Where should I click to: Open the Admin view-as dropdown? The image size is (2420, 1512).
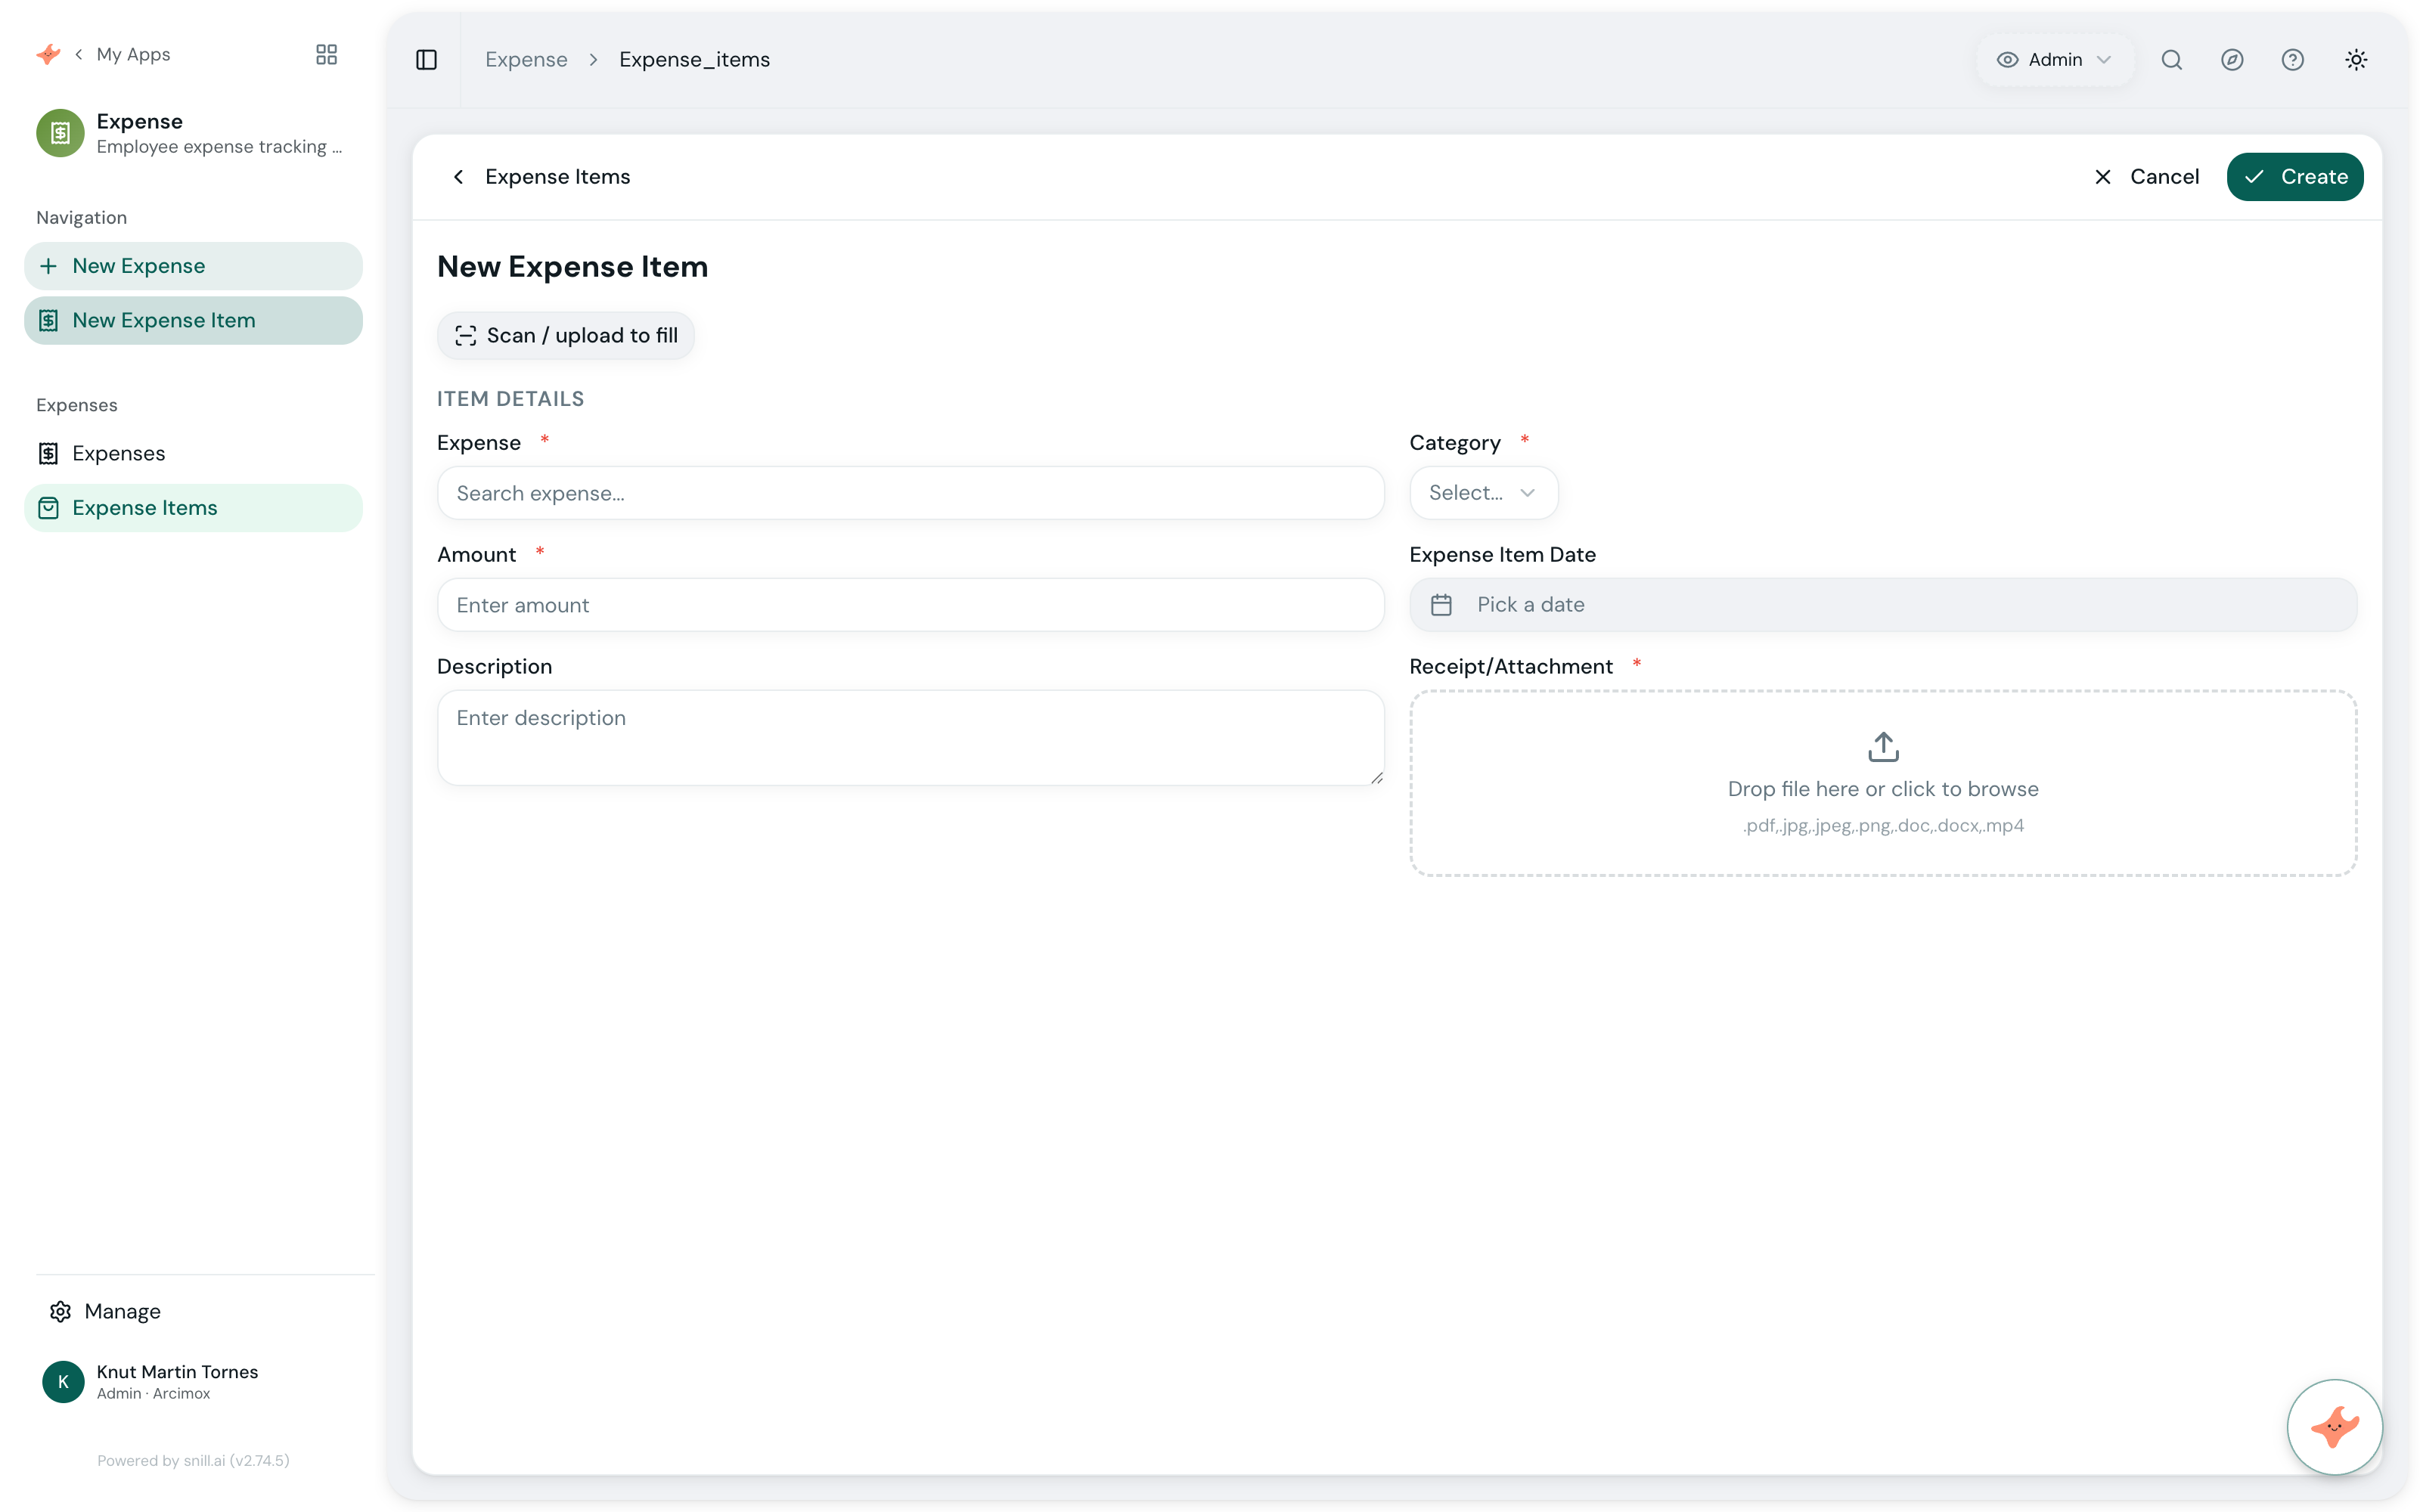coord(2055,60)
